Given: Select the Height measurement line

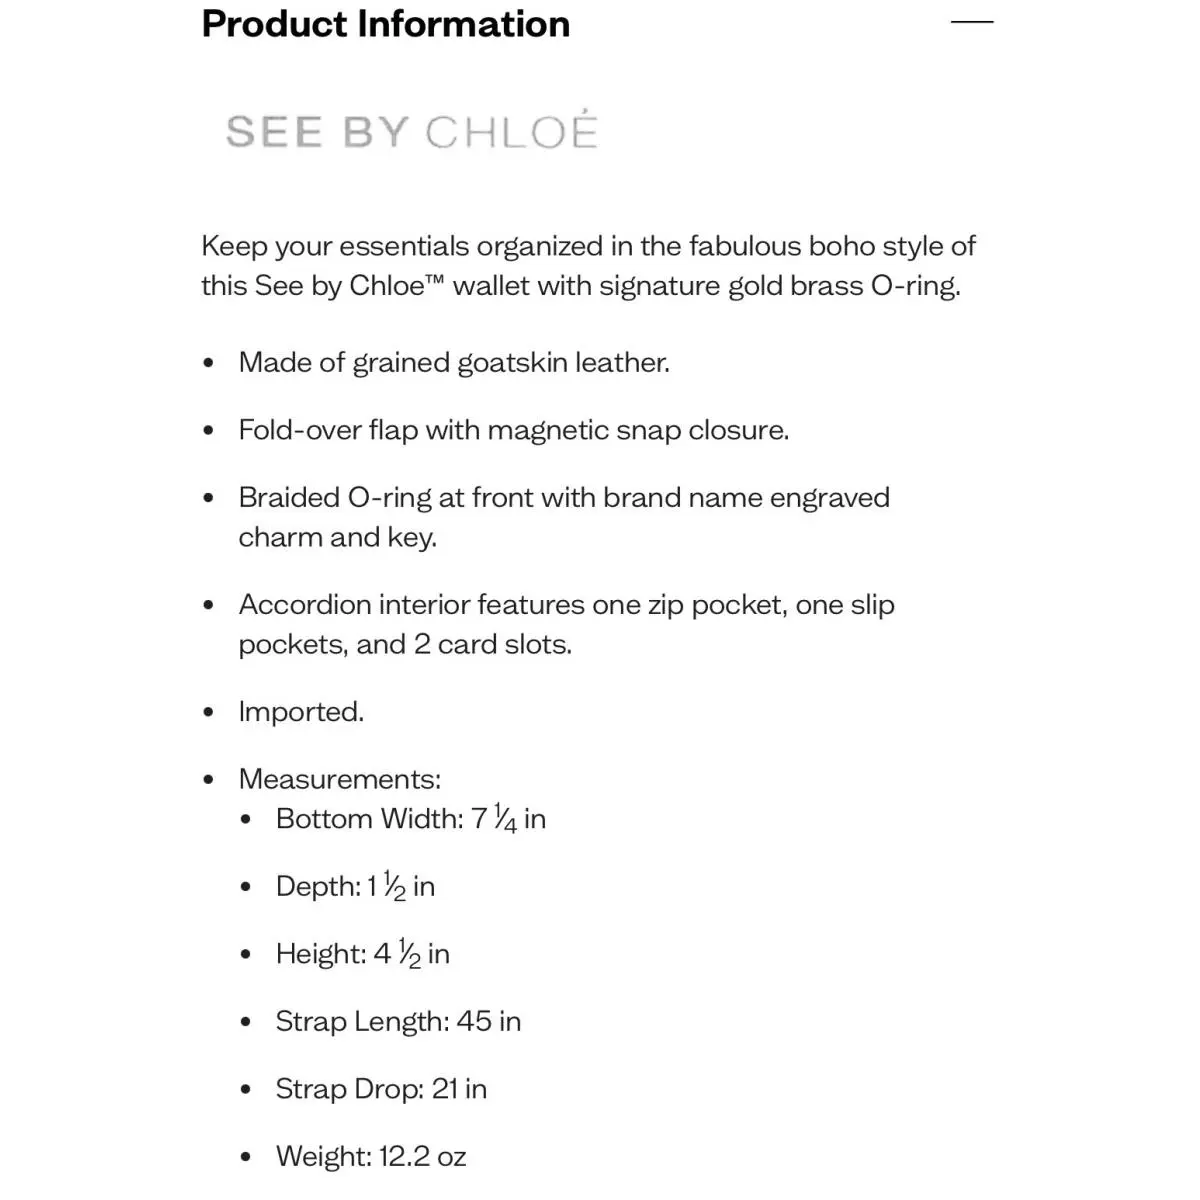Looking at the screenshot, I should (363, 954).
